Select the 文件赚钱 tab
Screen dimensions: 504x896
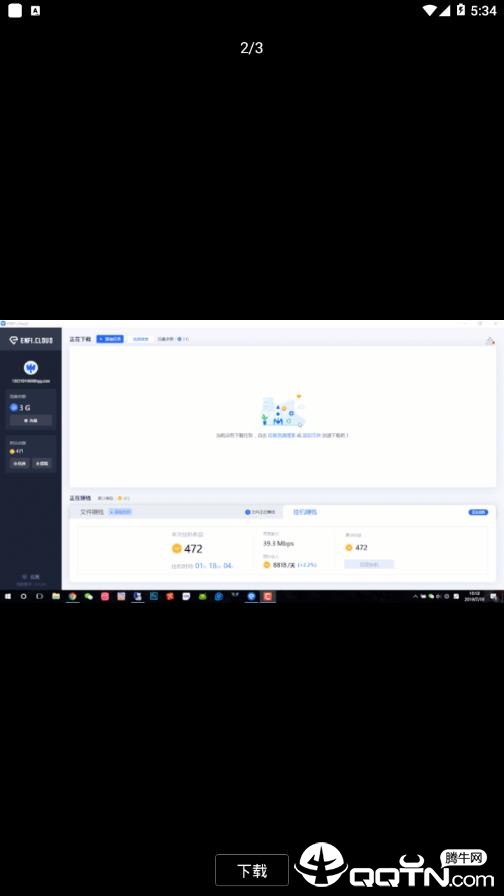coord(92,512)
